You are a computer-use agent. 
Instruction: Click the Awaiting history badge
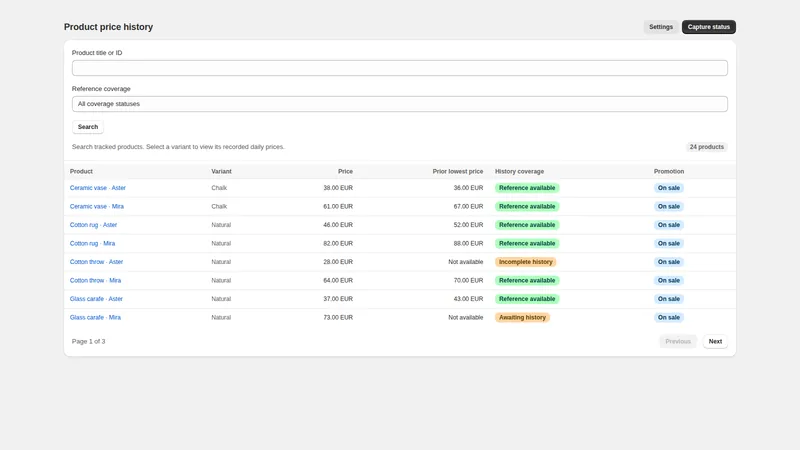coord(522,317)
